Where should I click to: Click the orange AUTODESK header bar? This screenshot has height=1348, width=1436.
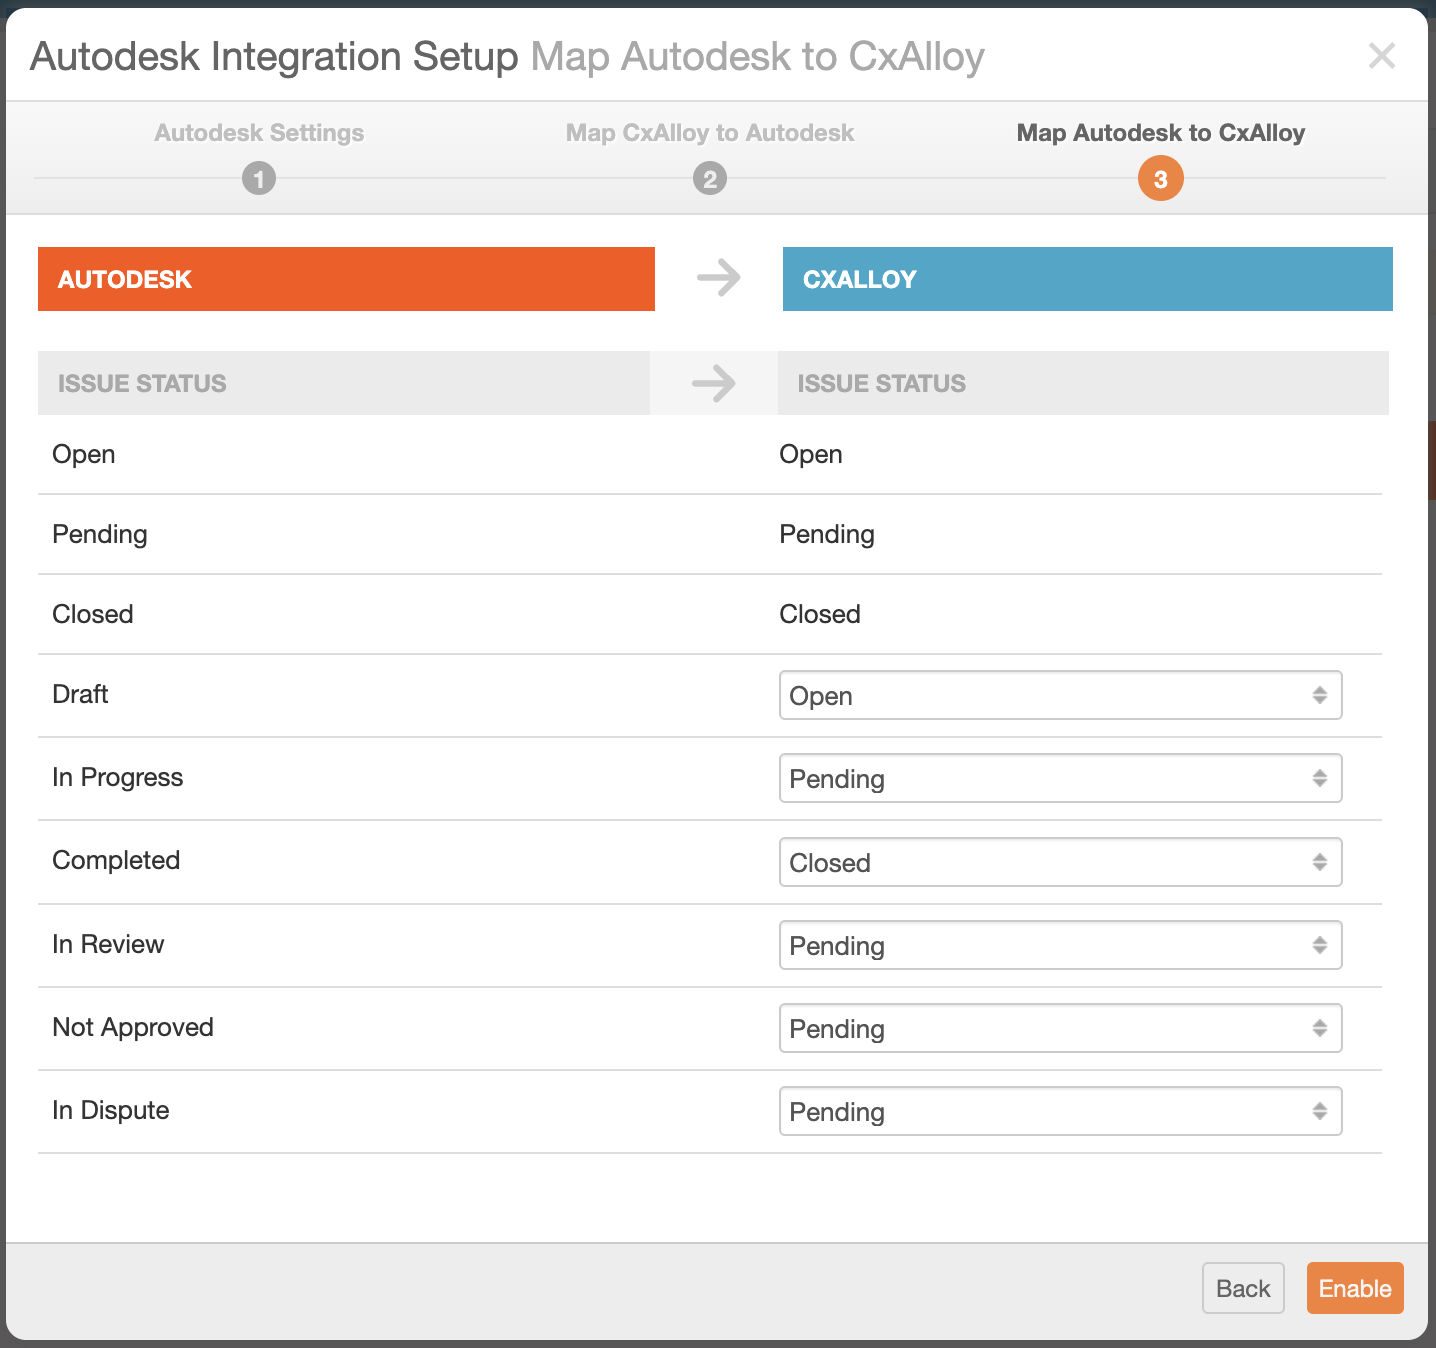(x=346, y=279)
